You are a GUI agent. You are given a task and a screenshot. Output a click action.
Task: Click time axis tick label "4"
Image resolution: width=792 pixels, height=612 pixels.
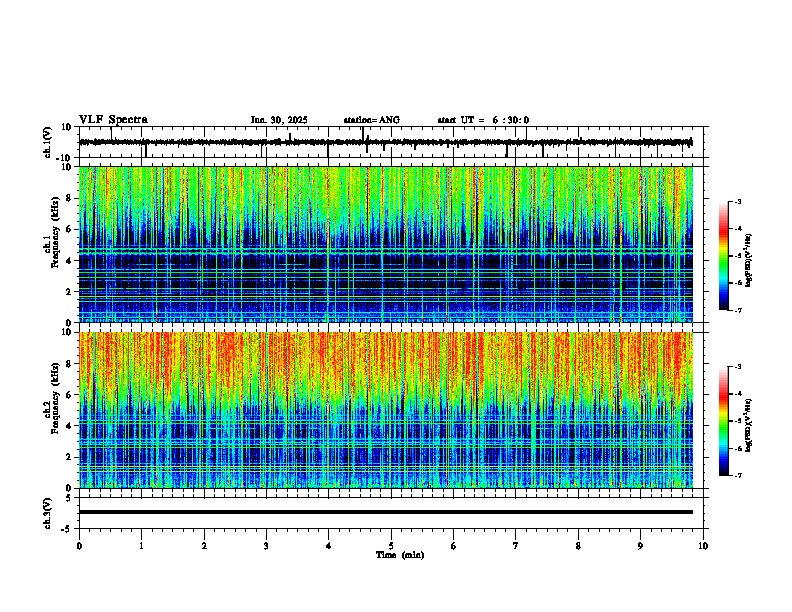(x=329, y=546)
